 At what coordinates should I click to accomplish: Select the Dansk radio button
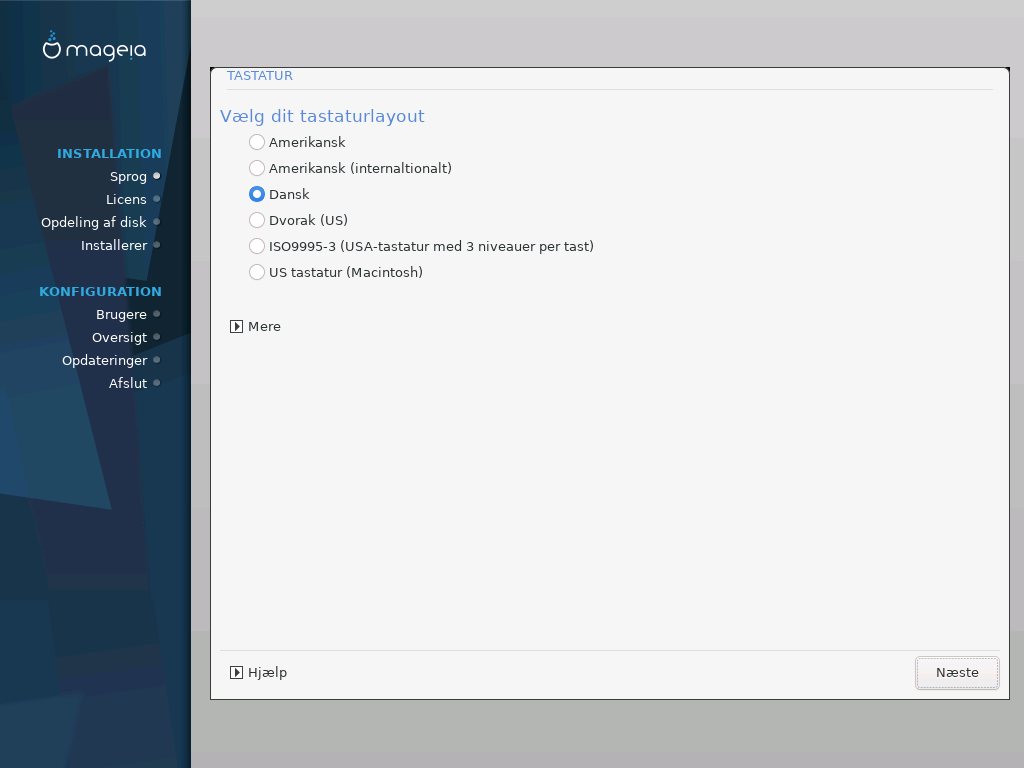[x=257, y=195]
